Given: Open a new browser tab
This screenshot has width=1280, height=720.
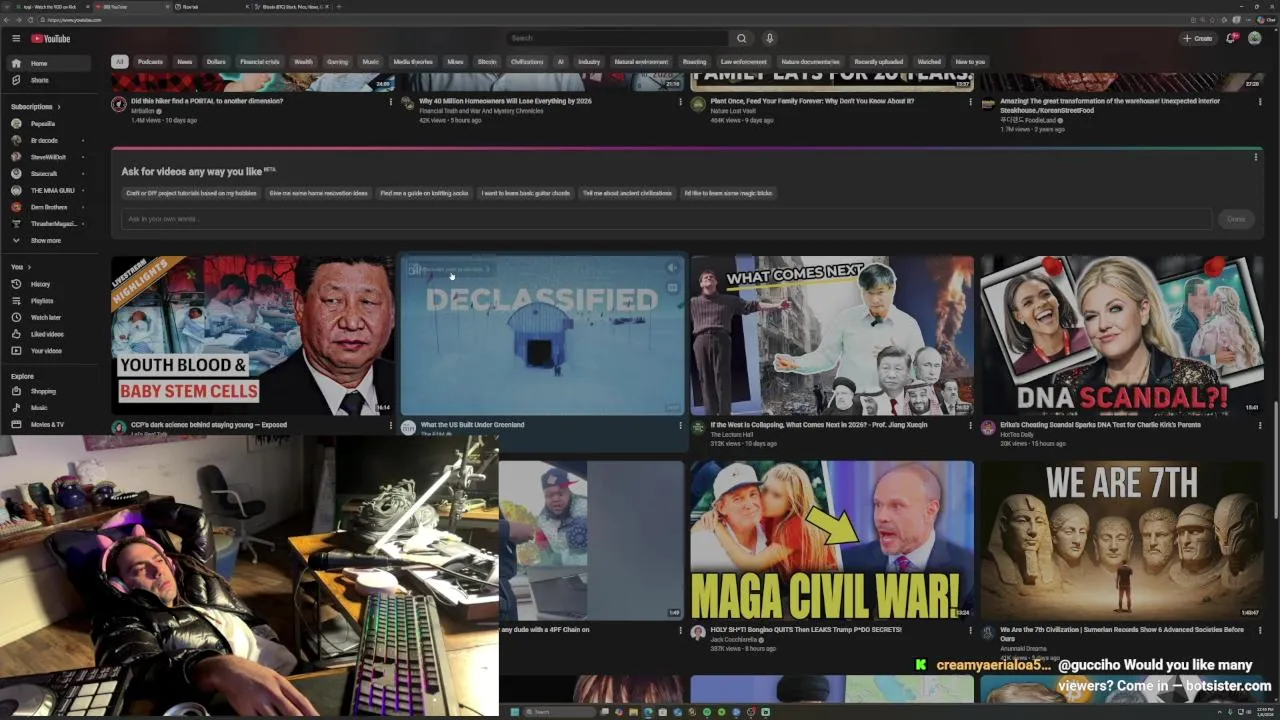Looking at the screenshot, I should pyautogui.click(x=339, y=6).
